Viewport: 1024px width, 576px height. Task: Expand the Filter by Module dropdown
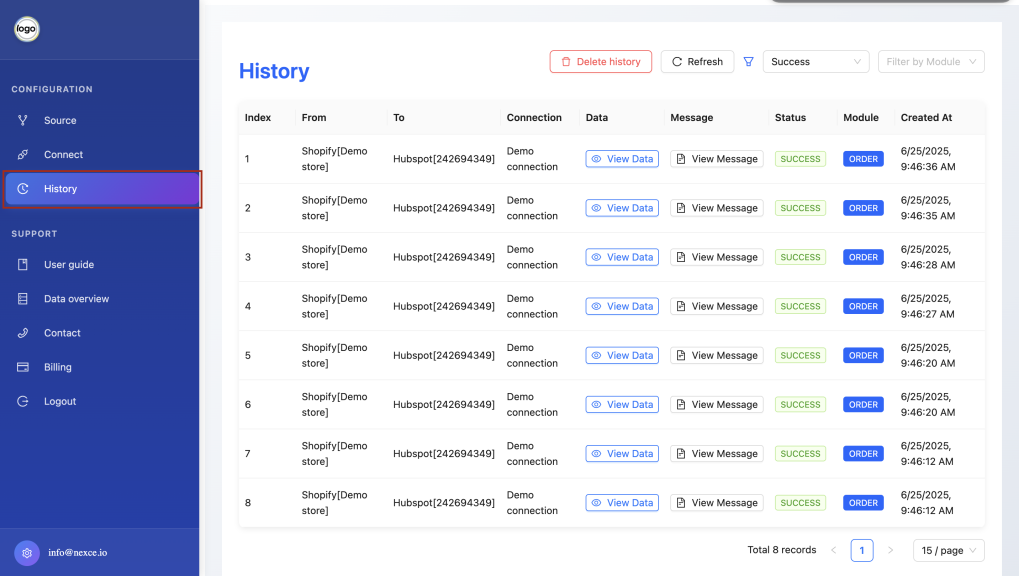[x=931, y=61]
